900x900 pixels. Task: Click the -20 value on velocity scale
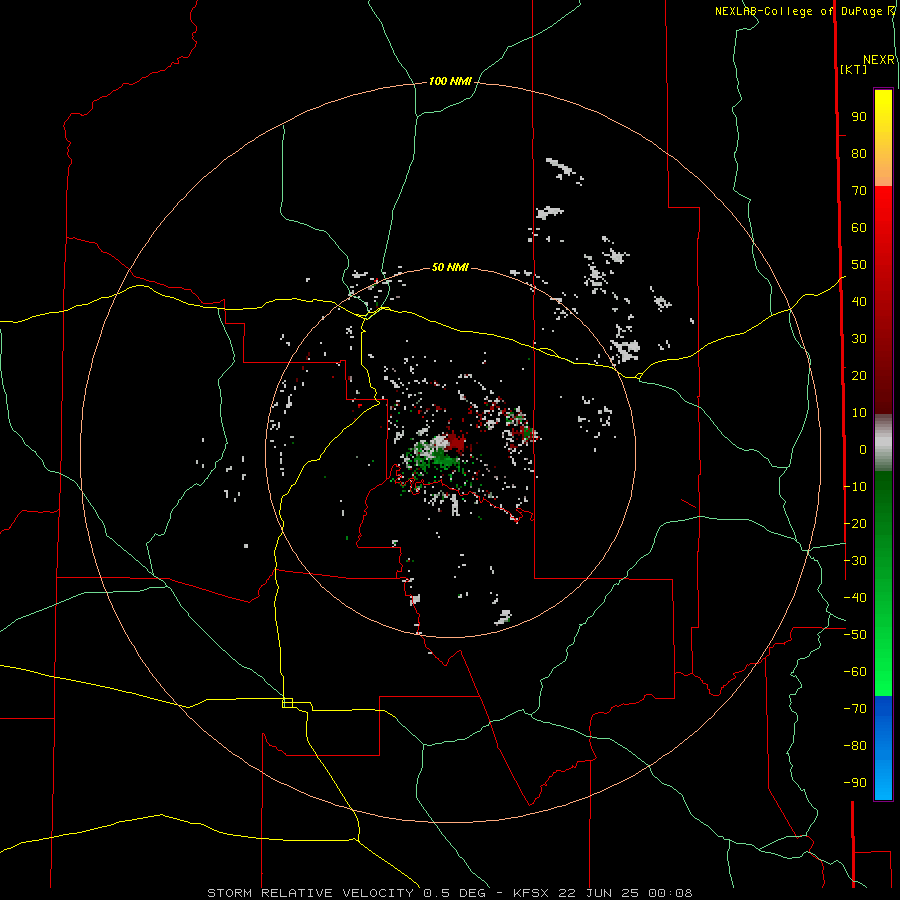tap(855, 524)
